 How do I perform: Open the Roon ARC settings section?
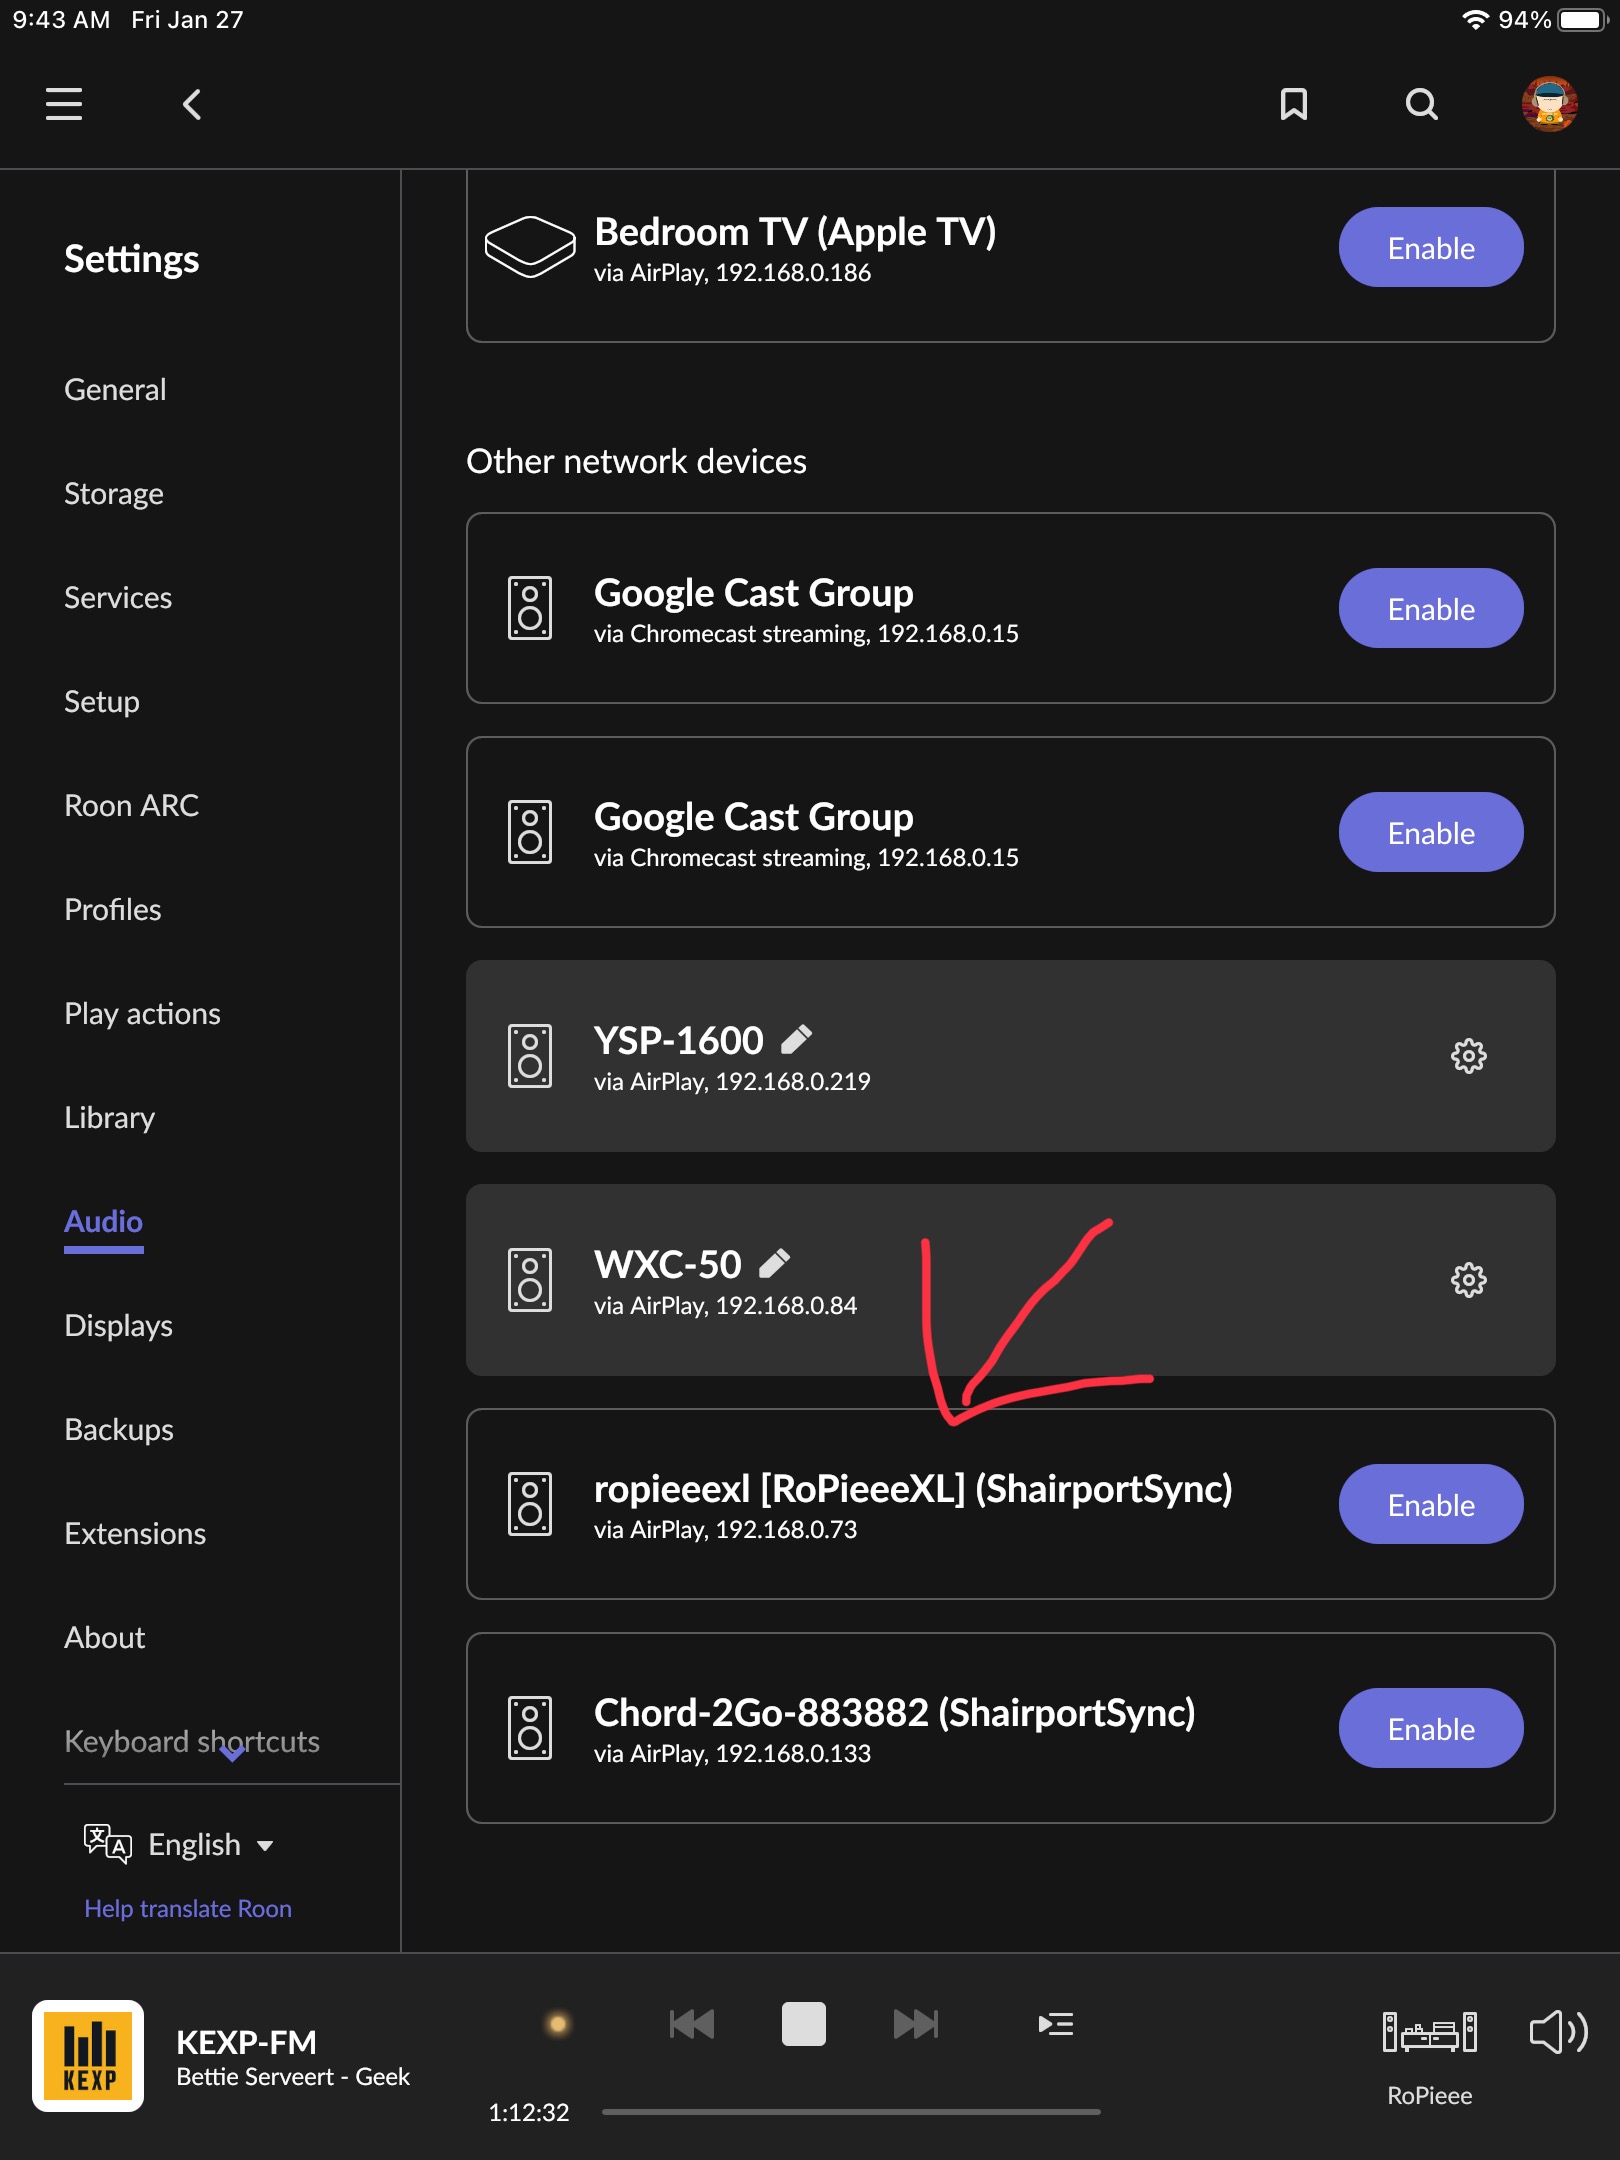(132, 805)
